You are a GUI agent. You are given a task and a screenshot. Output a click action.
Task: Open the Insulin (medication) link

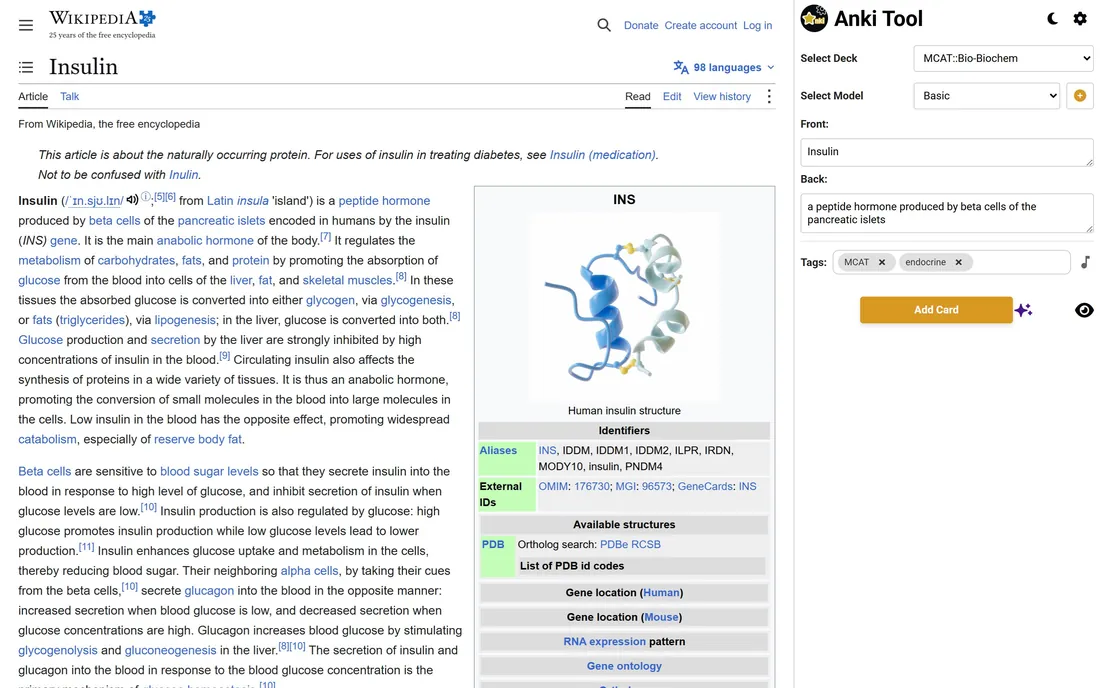[x=603, y=155]
